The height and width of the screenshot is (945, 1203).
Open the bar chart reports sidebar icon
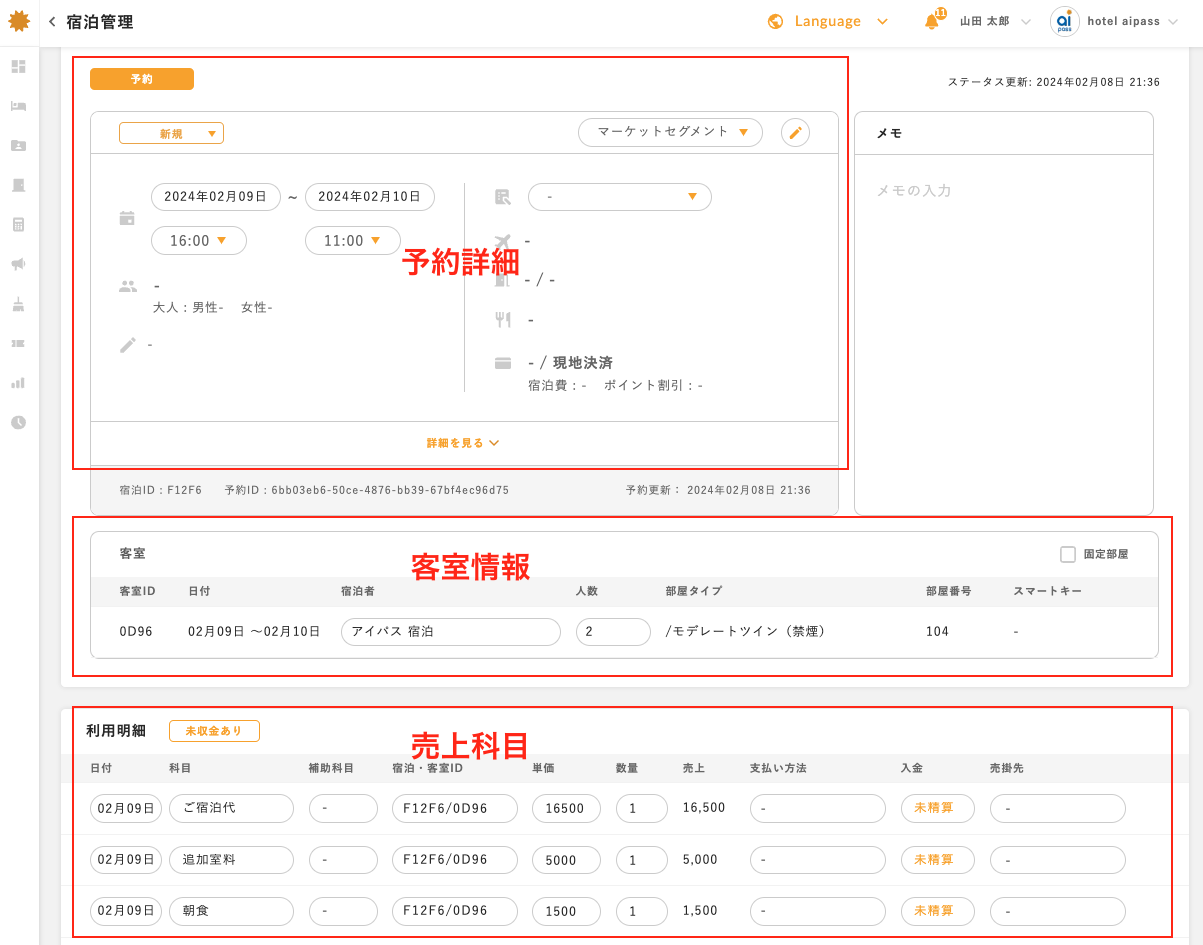tap(18, 382)
